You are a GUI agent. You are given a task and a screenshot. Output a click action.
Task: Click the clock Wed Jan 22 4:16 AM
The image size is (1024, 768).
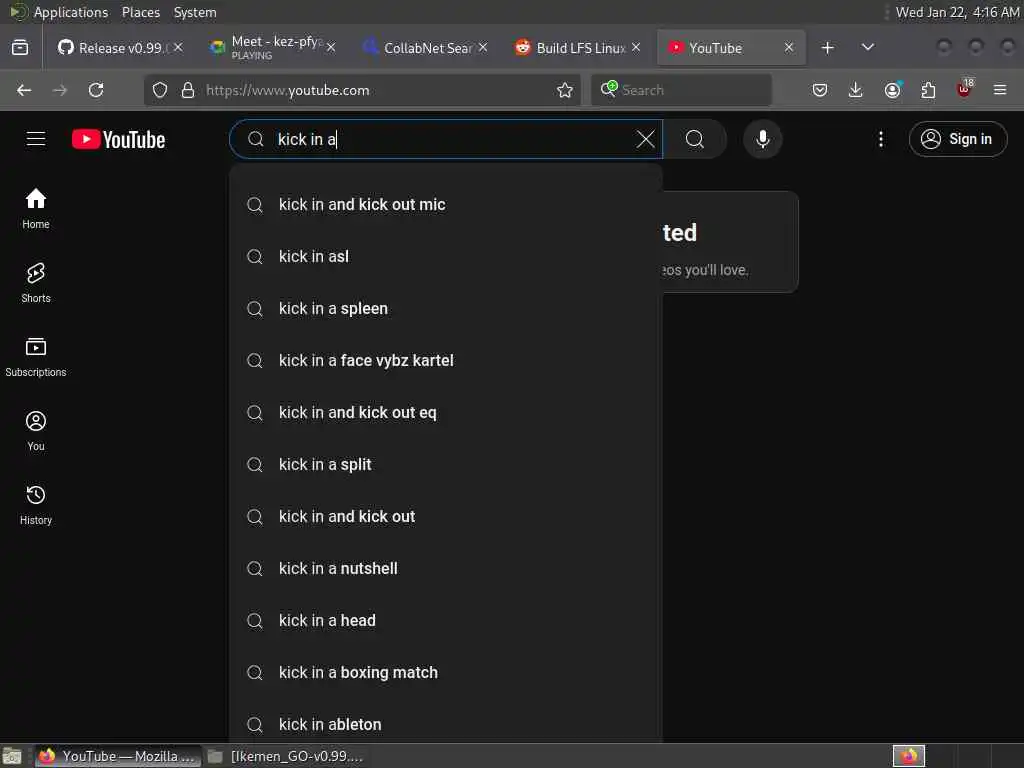957,12
